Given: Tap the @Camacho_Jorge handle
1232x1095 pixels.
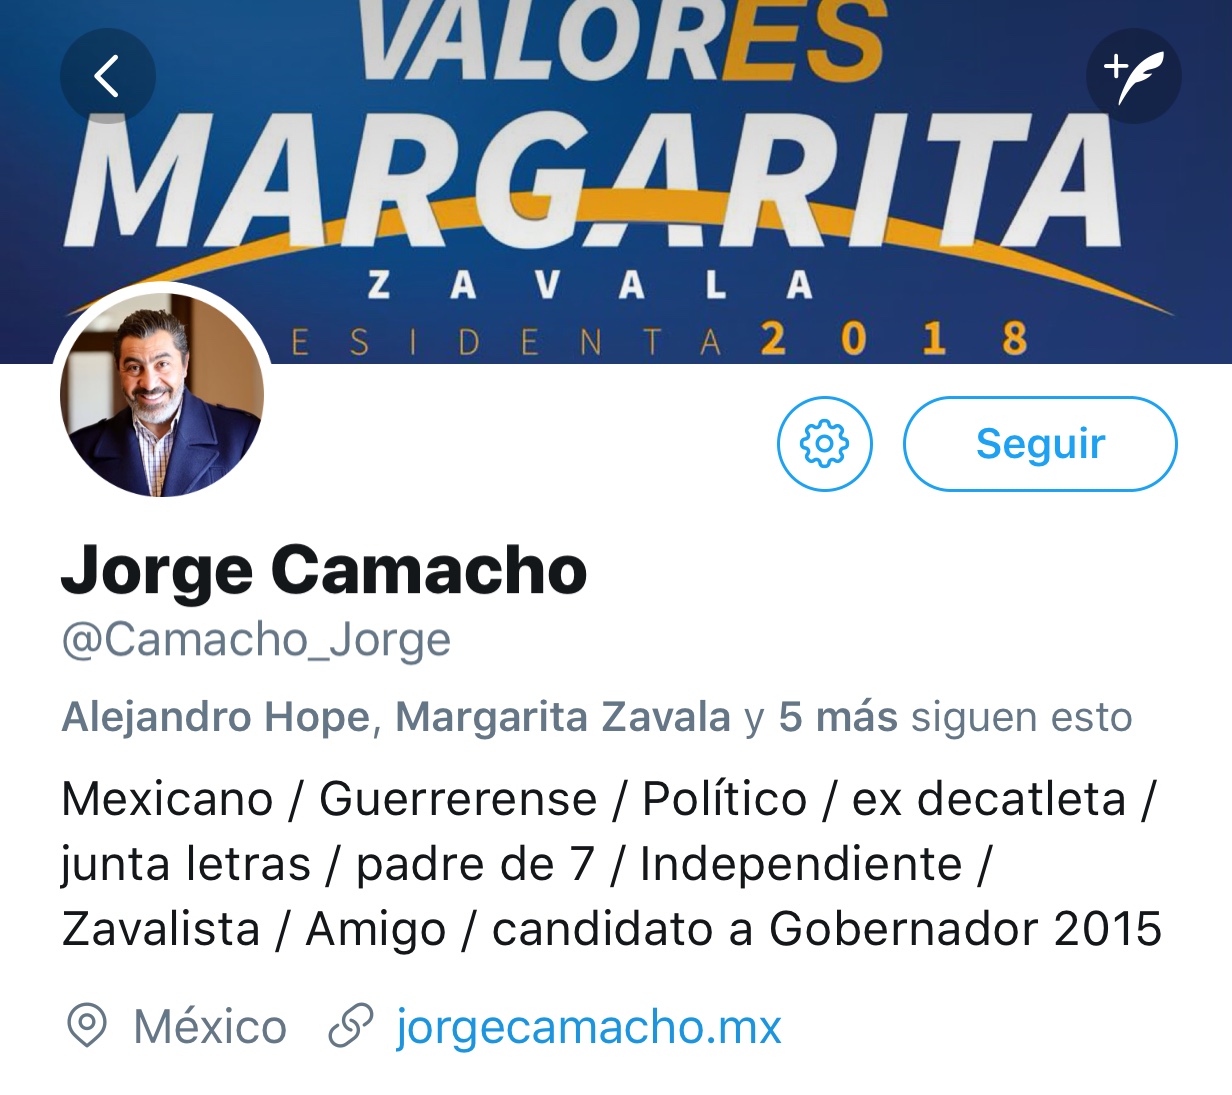Looking at the screenshot, I should point(256,640).
